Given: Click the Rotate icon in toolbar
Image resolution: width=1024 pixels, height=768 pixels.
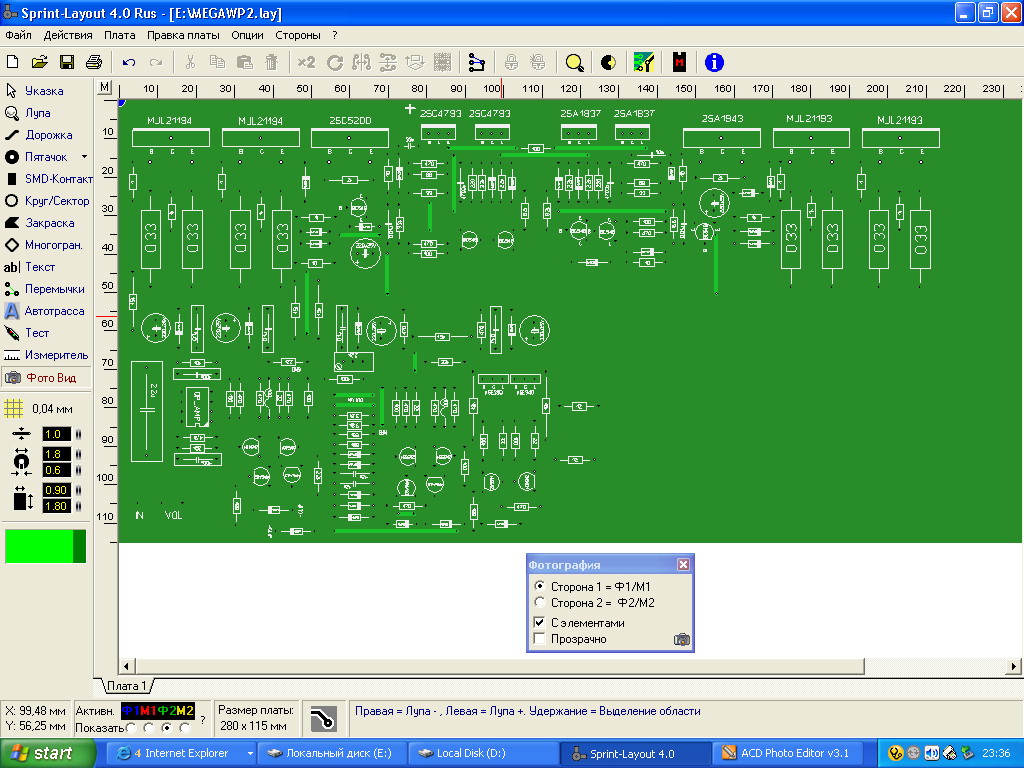Looking at the screenshot, I should point(335,62).
